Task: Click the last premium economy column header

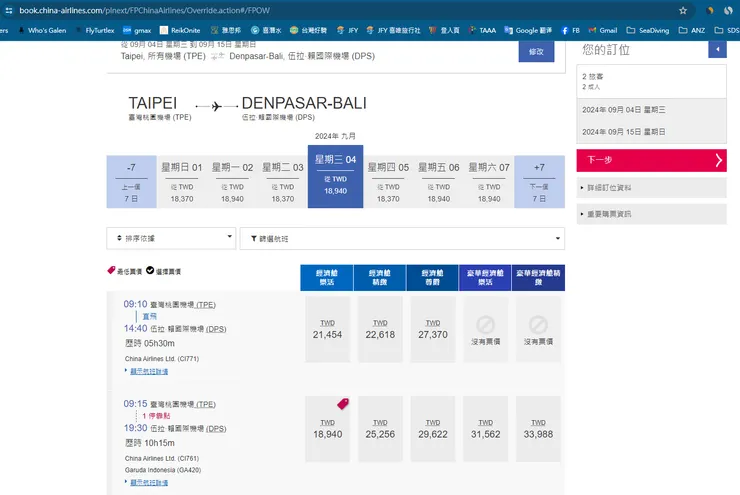Action: tap(538, 277)
